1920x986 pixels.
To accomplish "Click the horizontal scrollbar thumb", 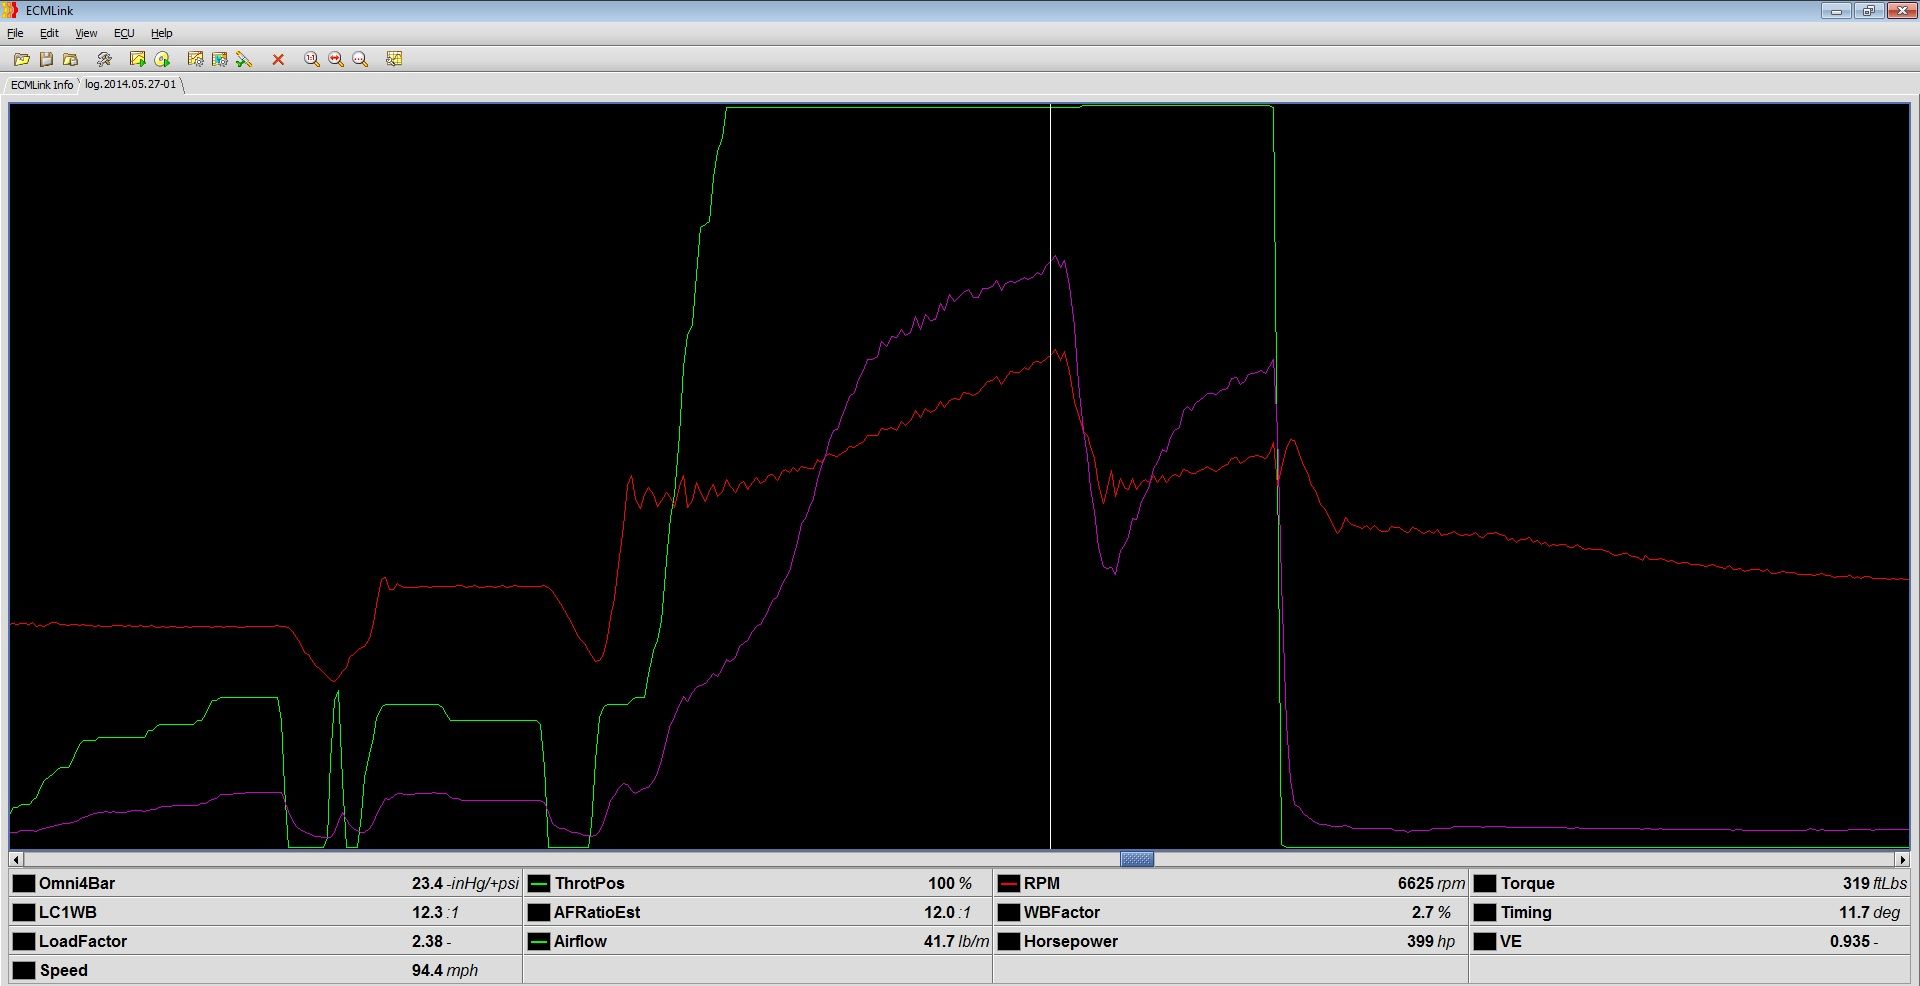I will point(1137,859).
